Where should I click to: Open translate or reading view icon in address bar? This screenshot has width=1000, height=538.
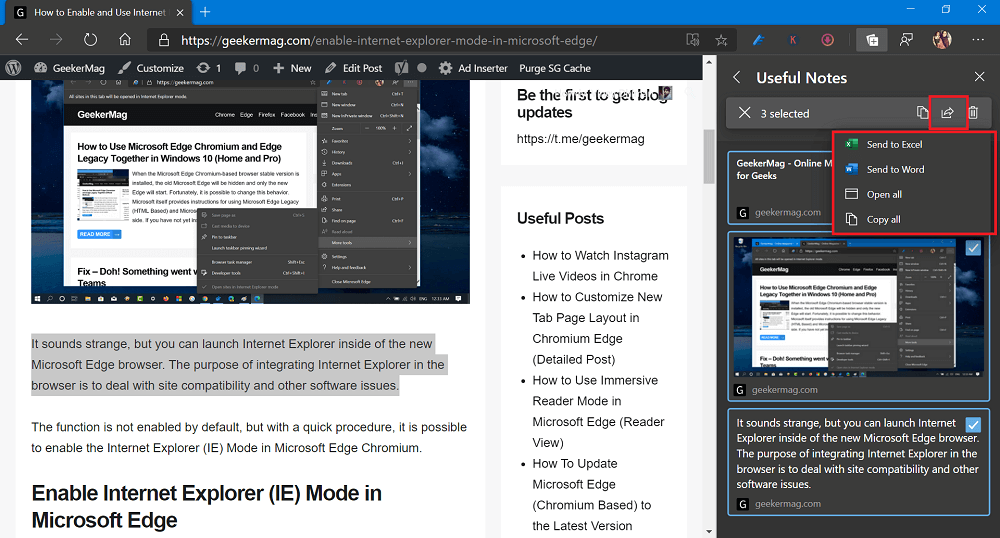point(693,40)
